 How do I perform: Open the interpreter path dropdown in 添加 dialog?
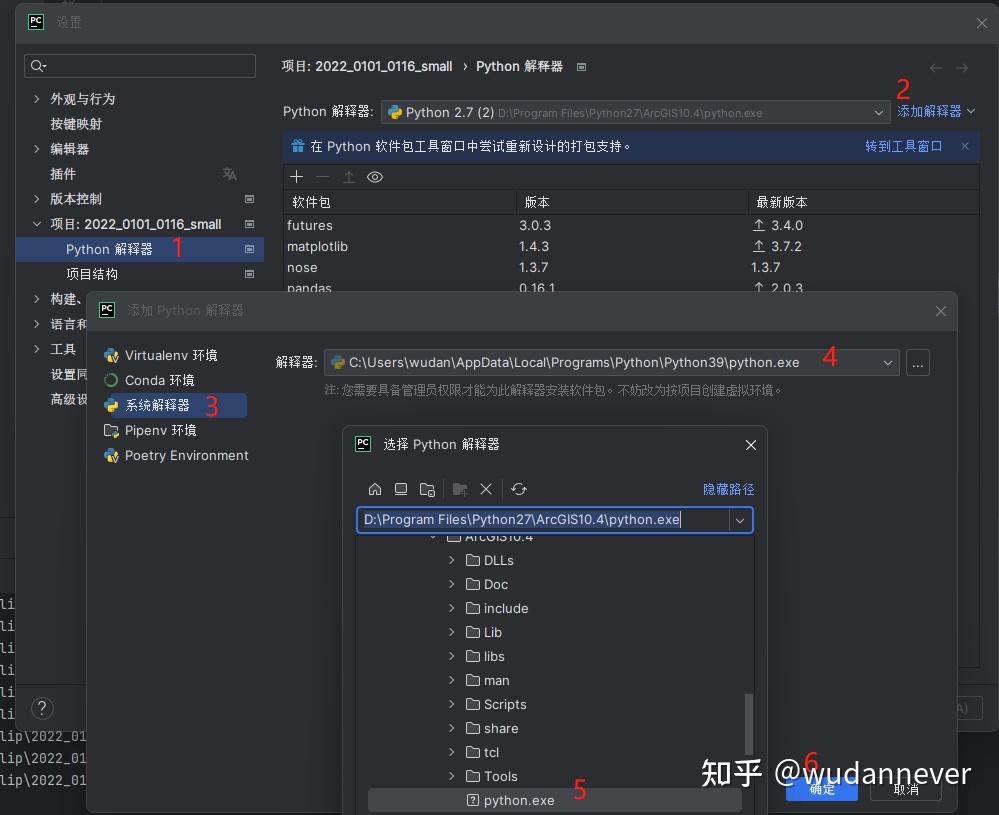888,362
